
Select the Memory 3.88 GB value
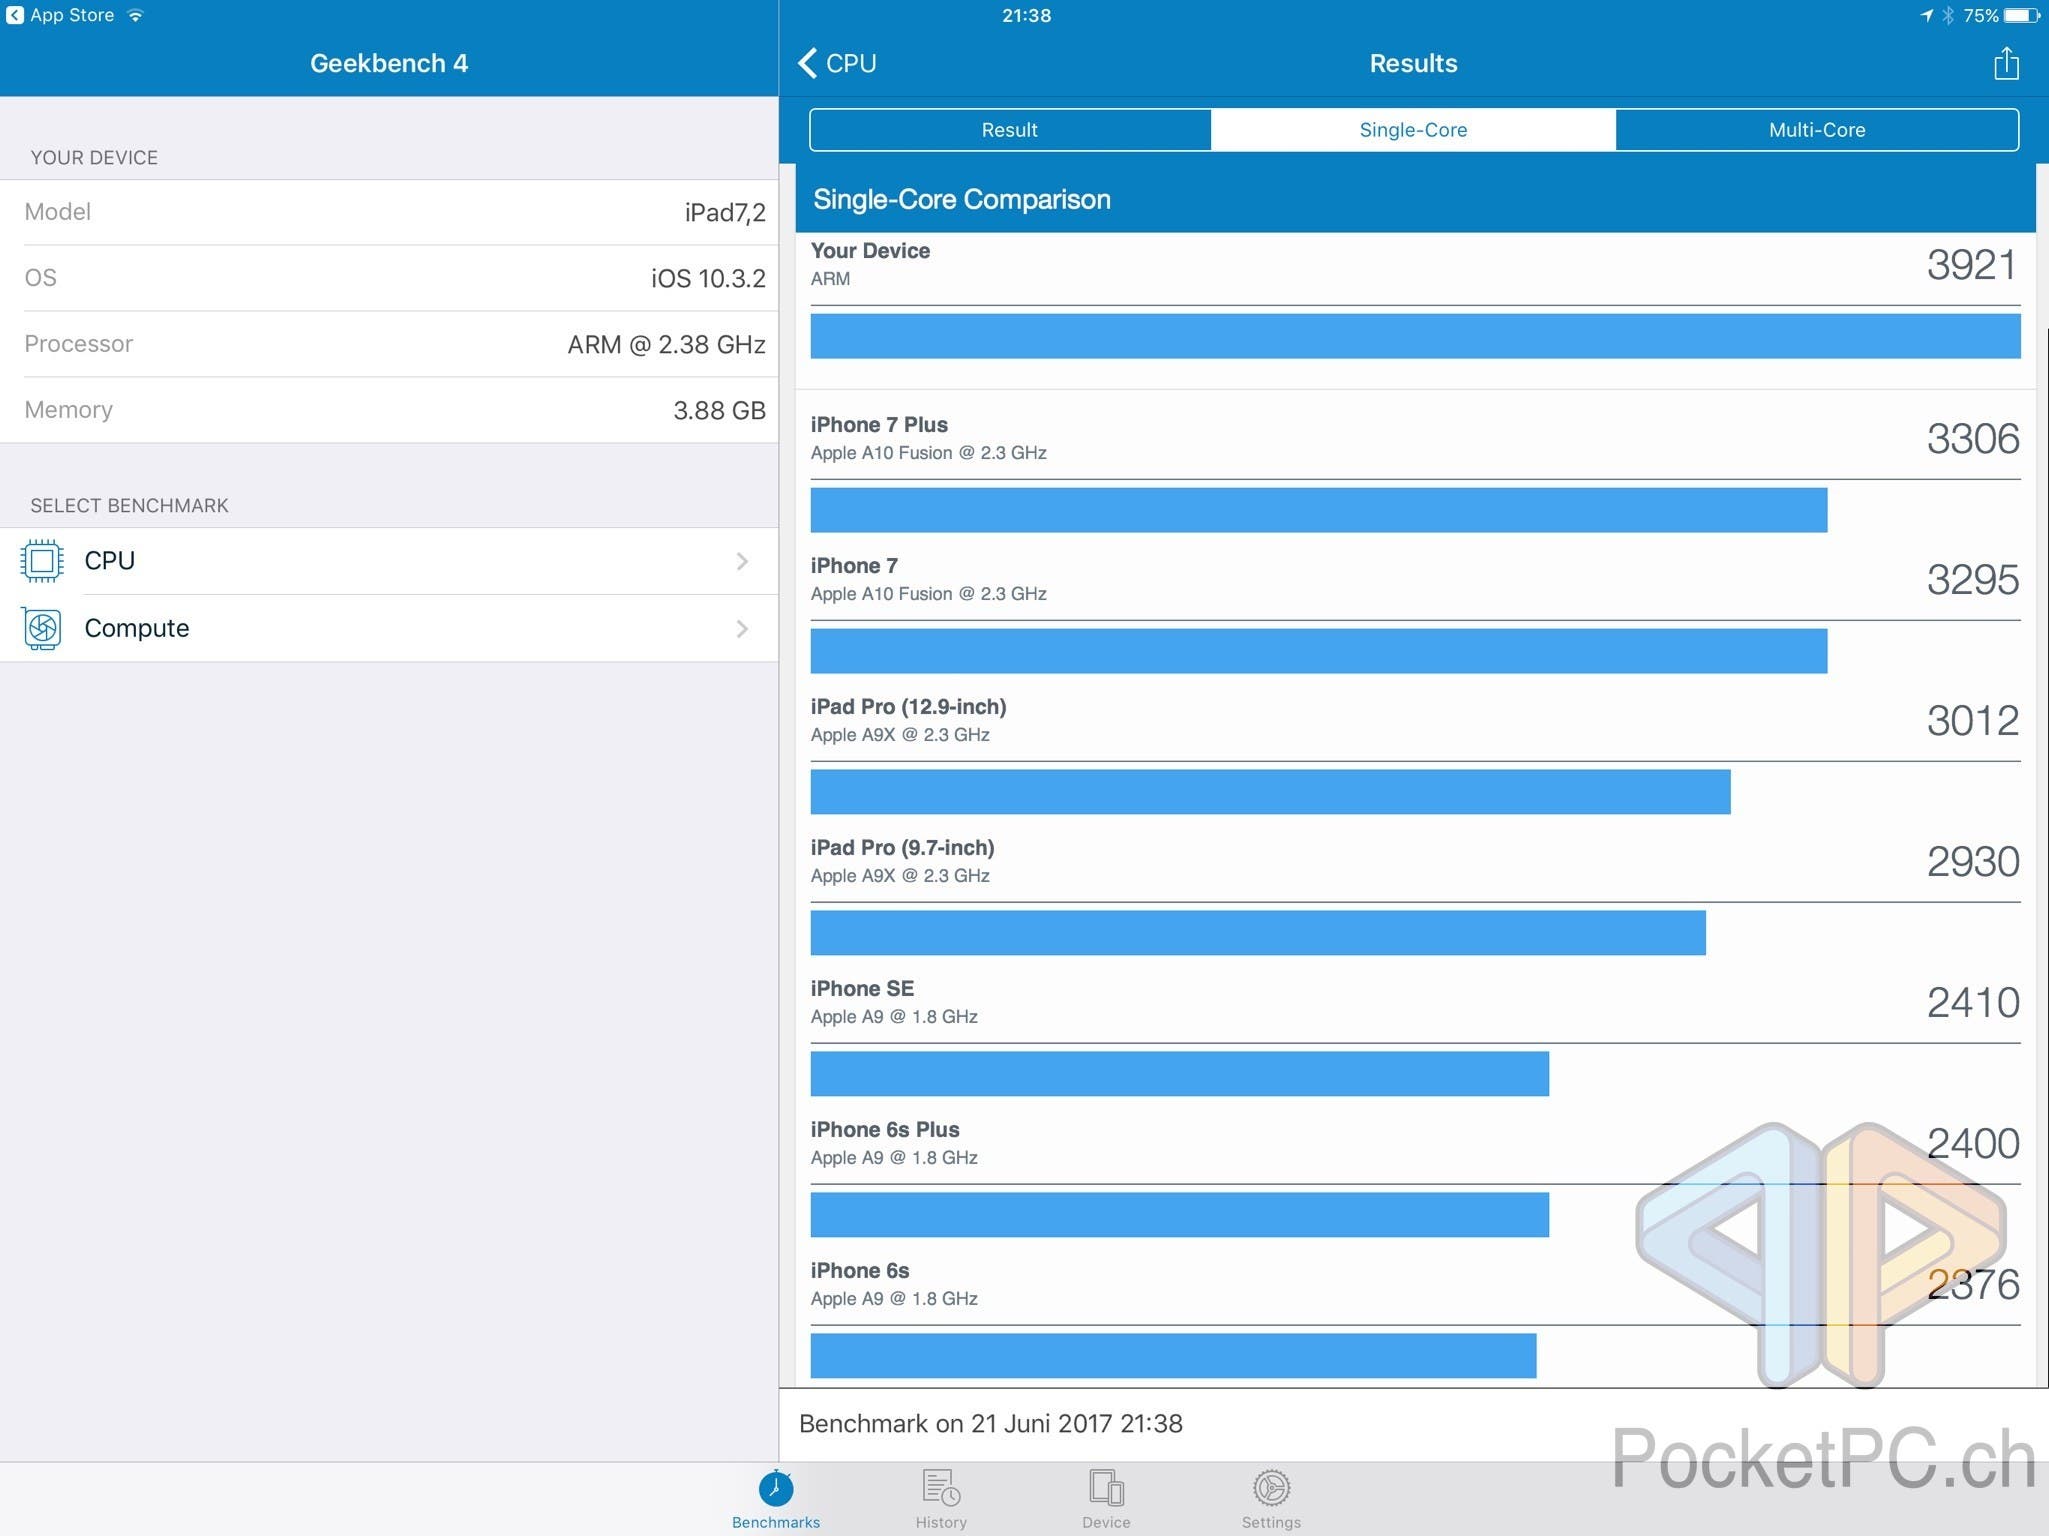point(719,410)
